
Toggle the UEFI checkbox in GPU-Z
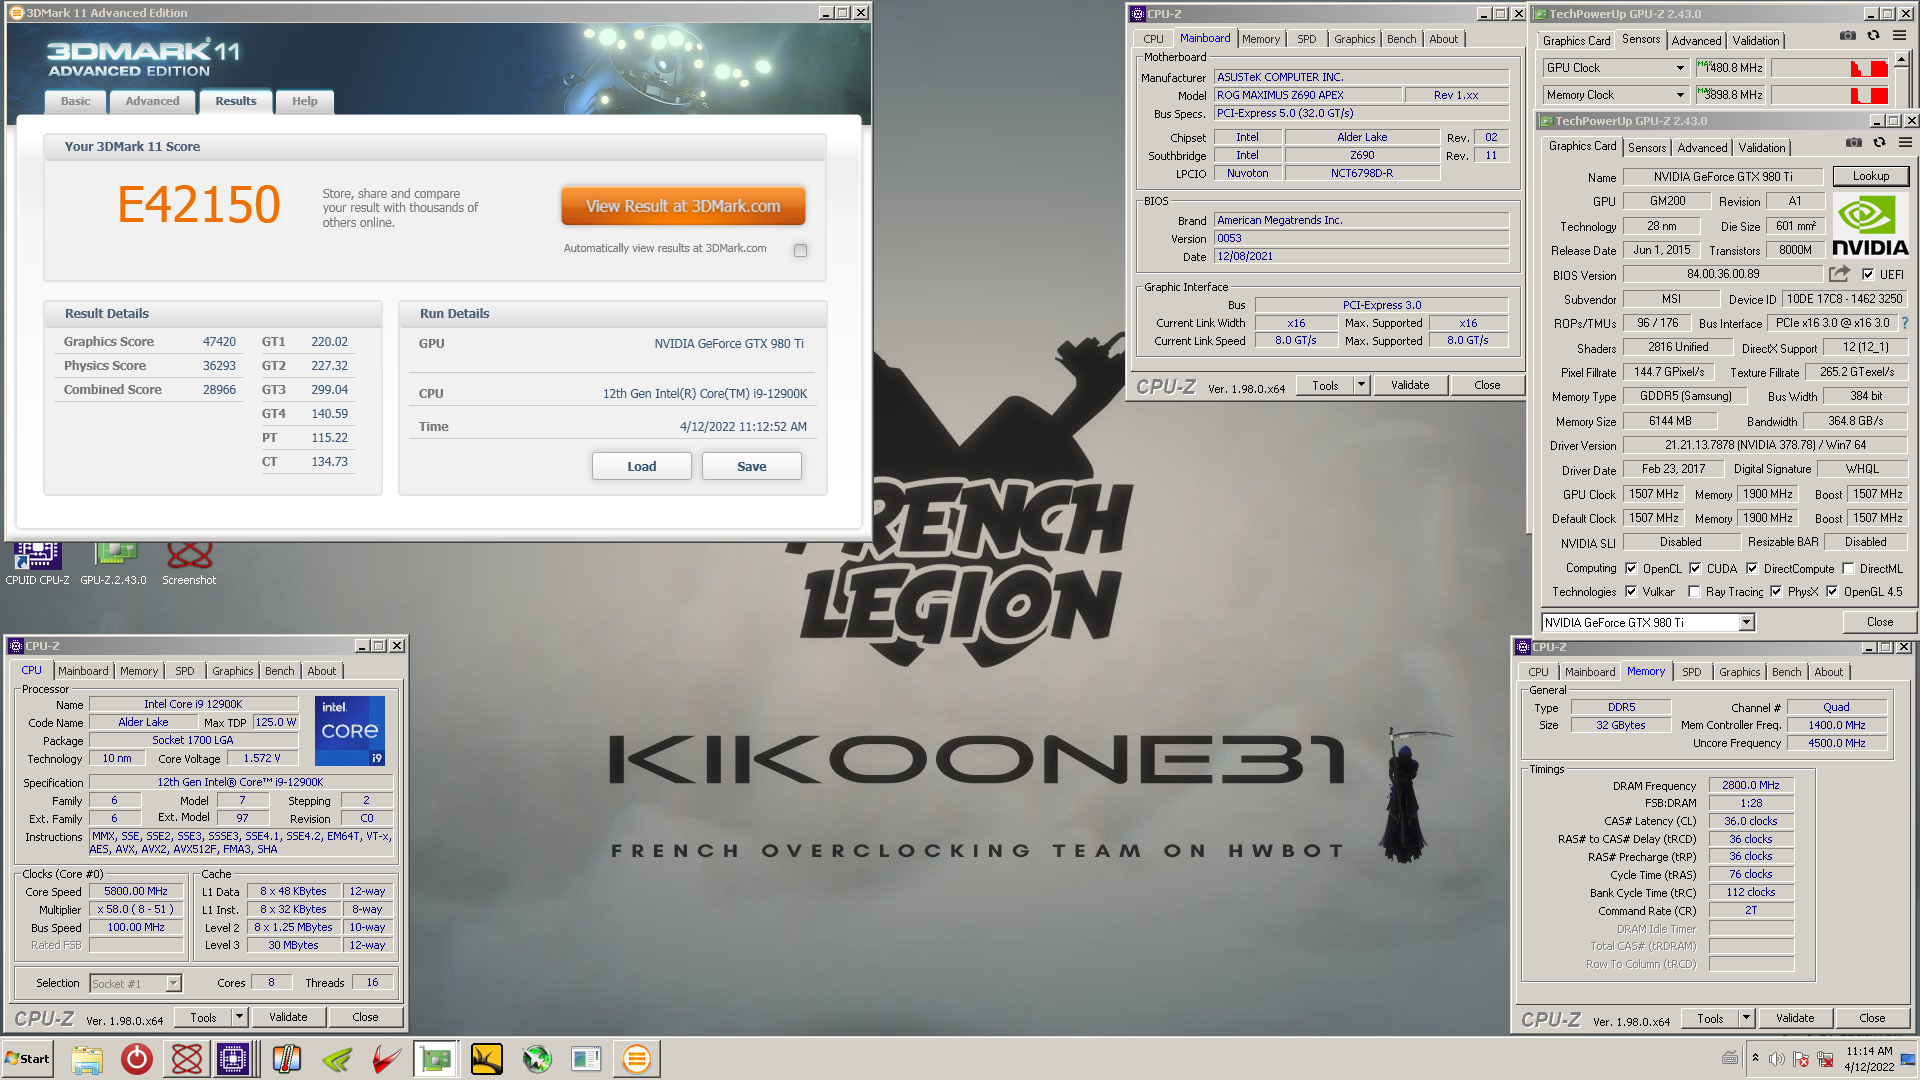point(1867,274)
